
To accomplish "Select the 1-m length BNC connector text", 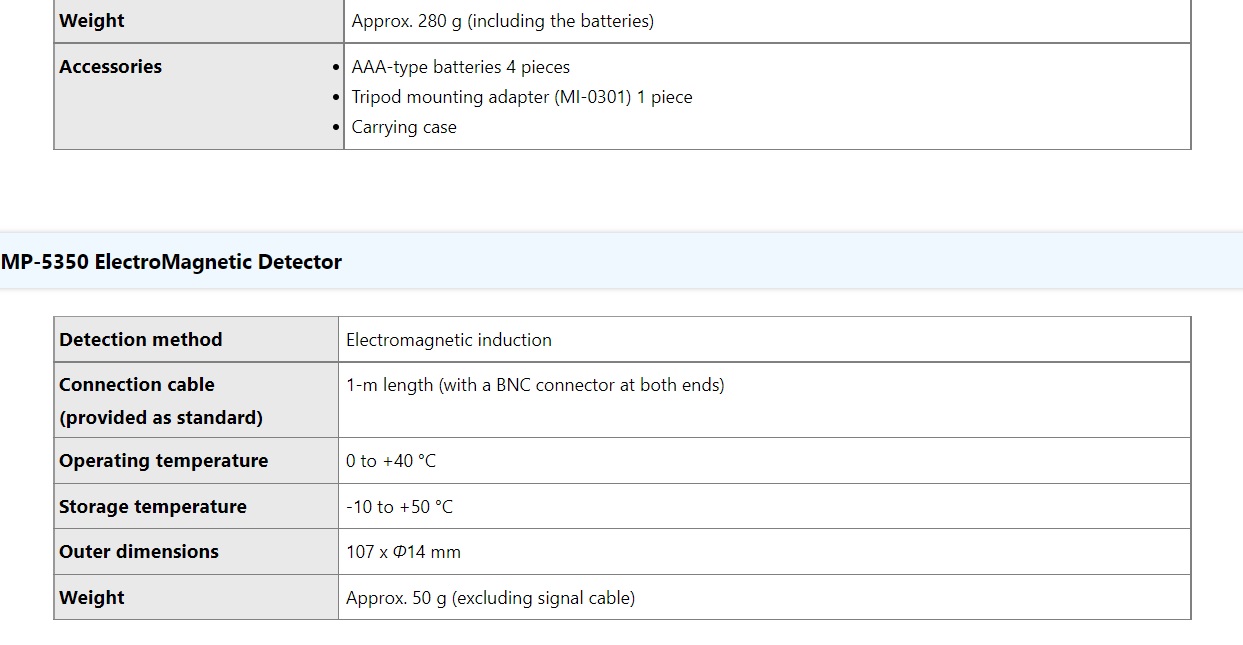I will pyautogui.click(x=535, y=385).
